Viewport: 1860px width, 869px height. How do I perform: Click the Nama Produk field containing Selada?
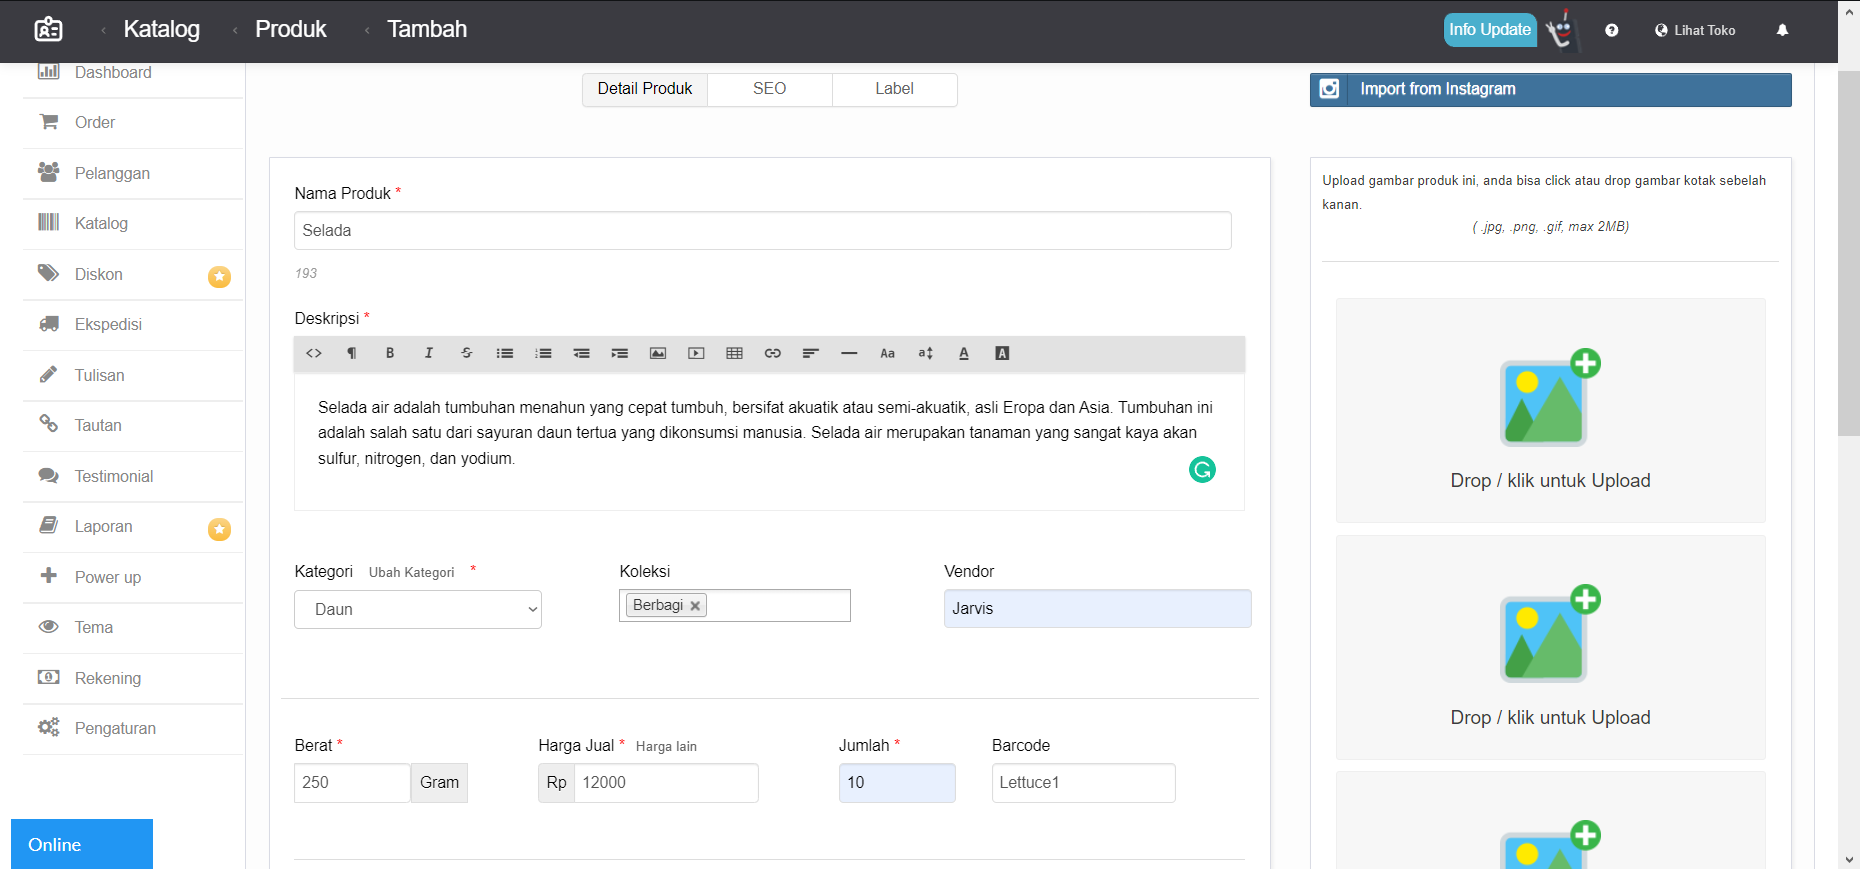click(x=762, y=231)
